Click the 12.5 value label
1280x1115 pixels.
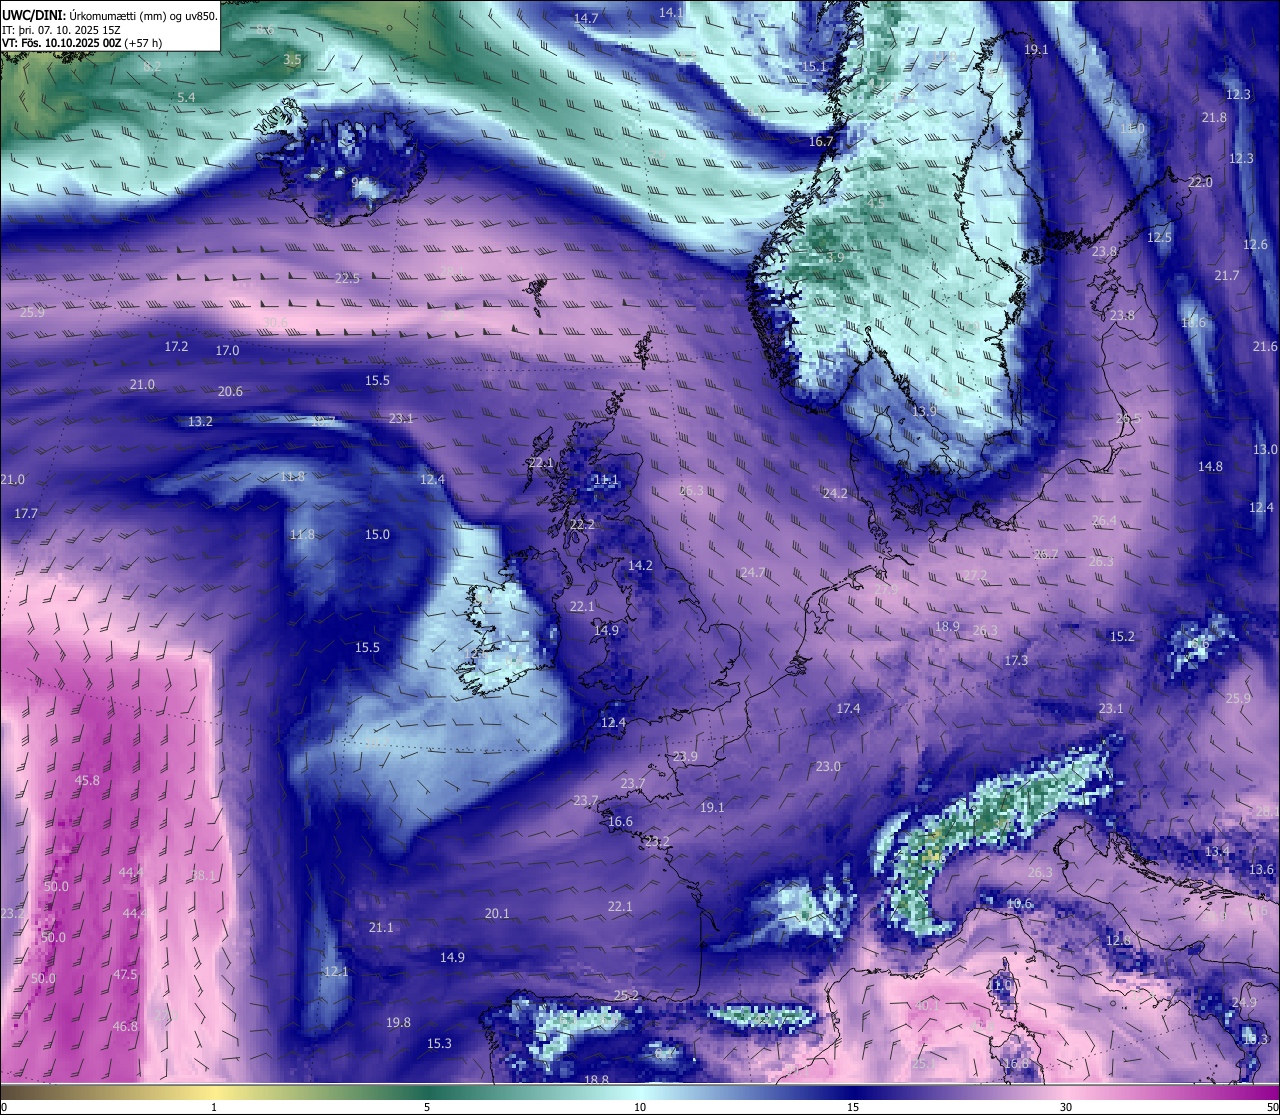[x=1159, y=237]
